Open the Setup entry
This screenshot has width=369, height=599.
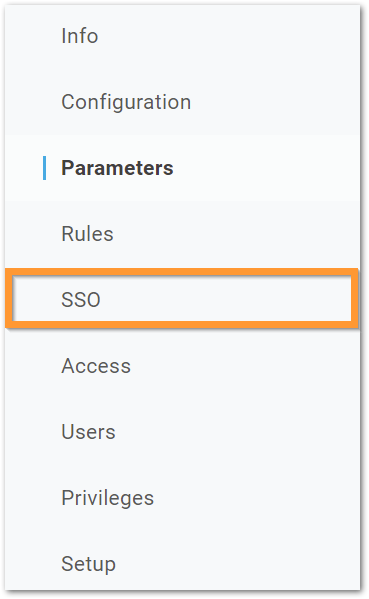pyautogui.click(x=88, y=564)
